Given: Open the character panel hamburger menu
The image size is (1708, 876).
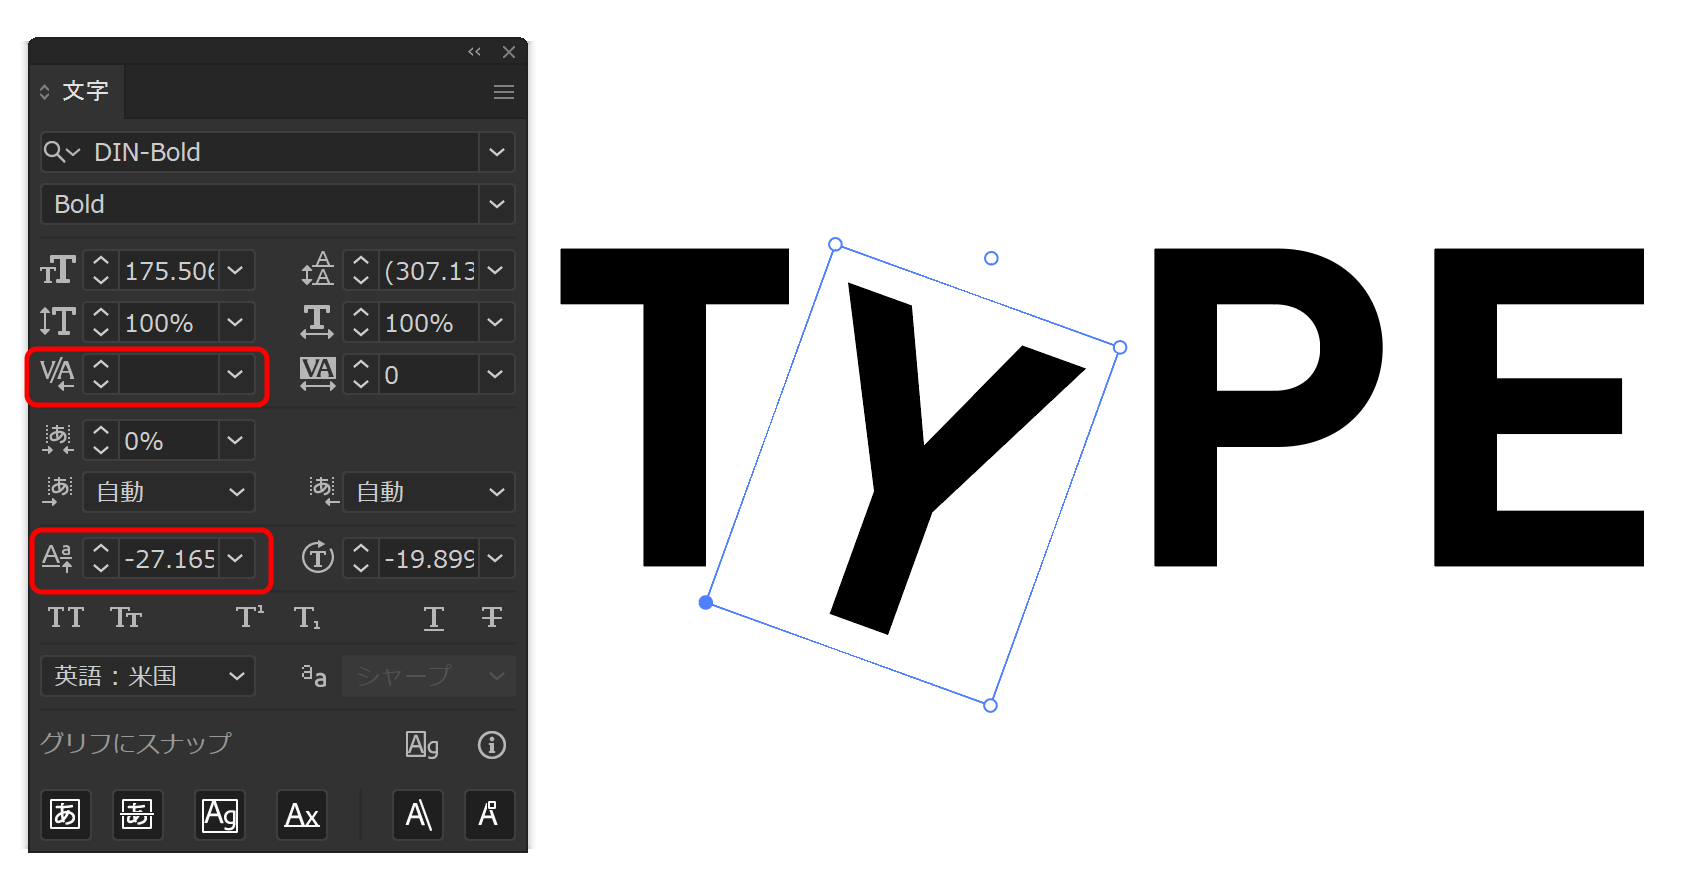Looking at the screenshot, I should coord(504,92).
